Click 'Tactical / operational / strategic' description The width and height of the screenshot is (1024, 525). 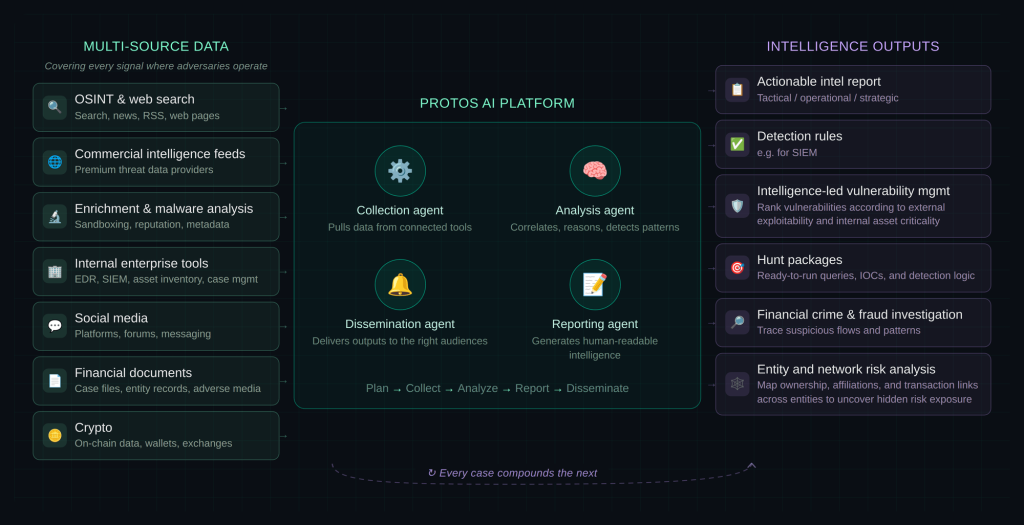coord(827,98)
